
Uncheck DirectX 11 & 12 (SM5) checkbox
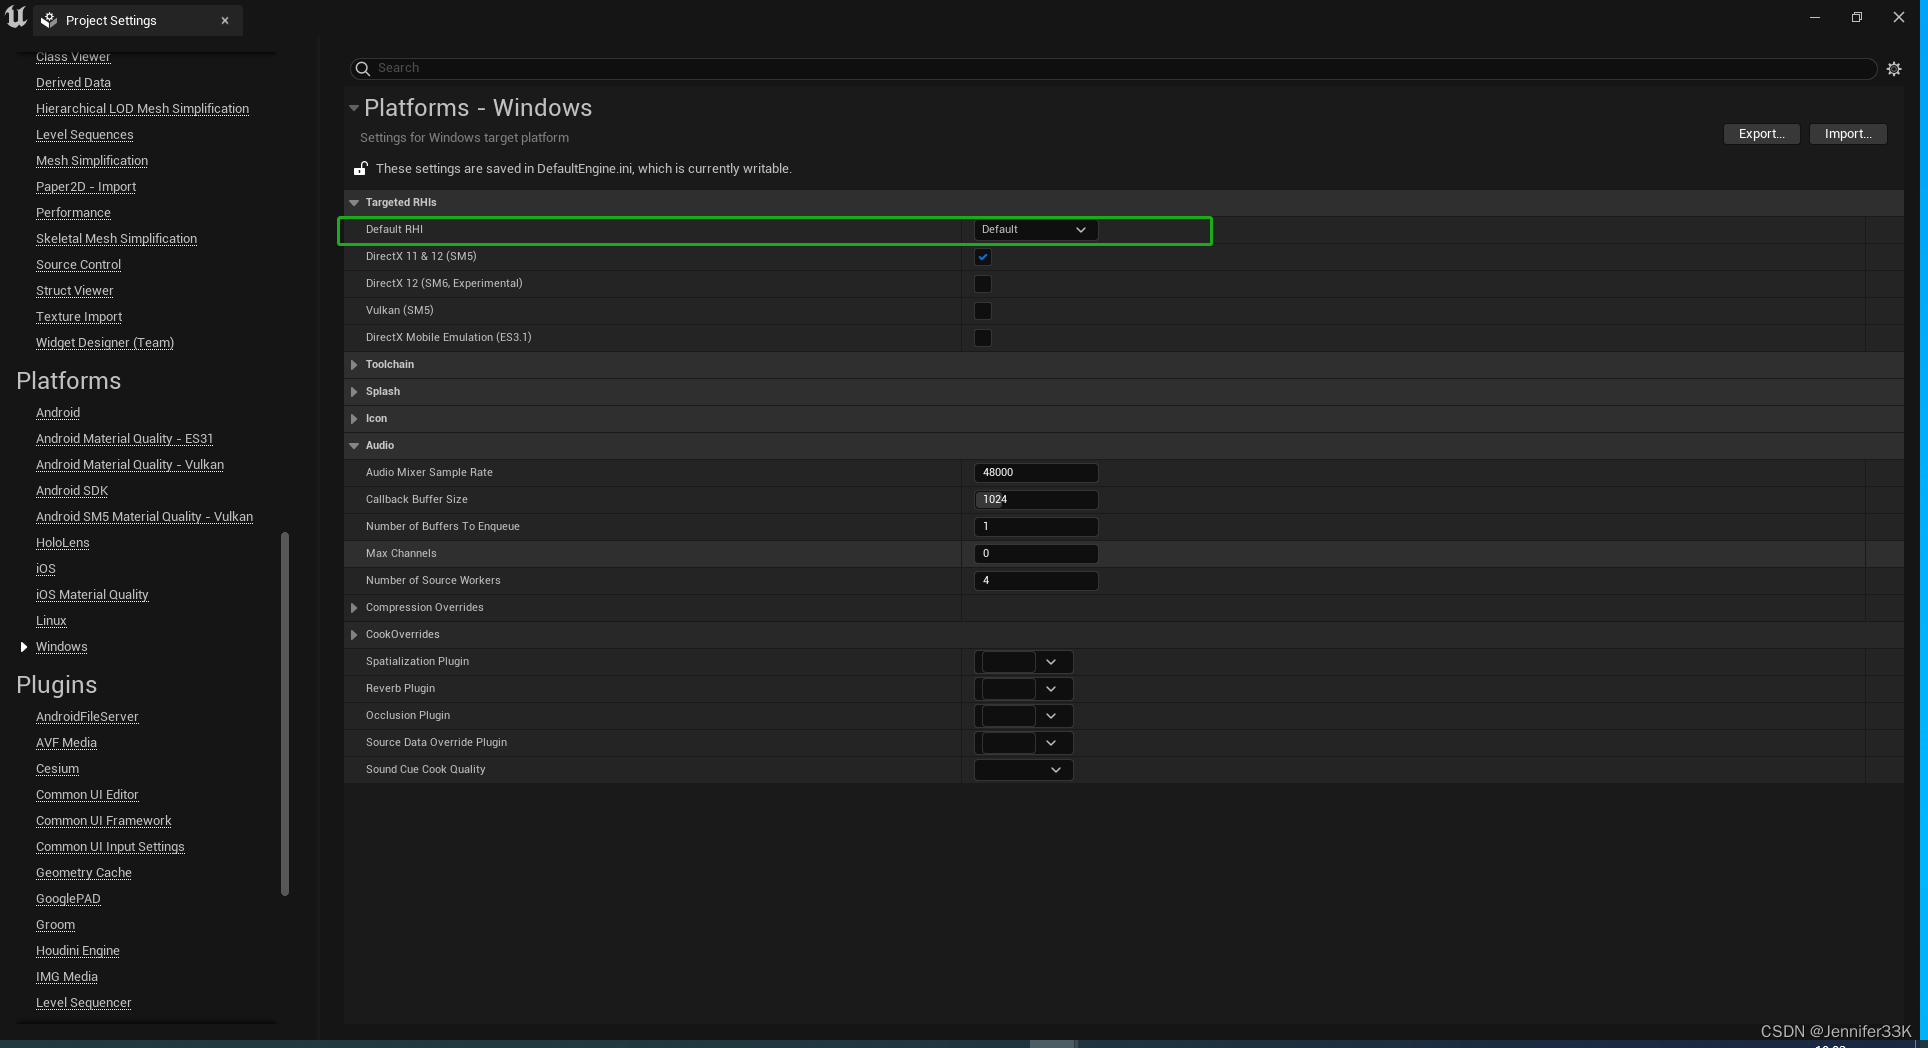click(983, 257)
